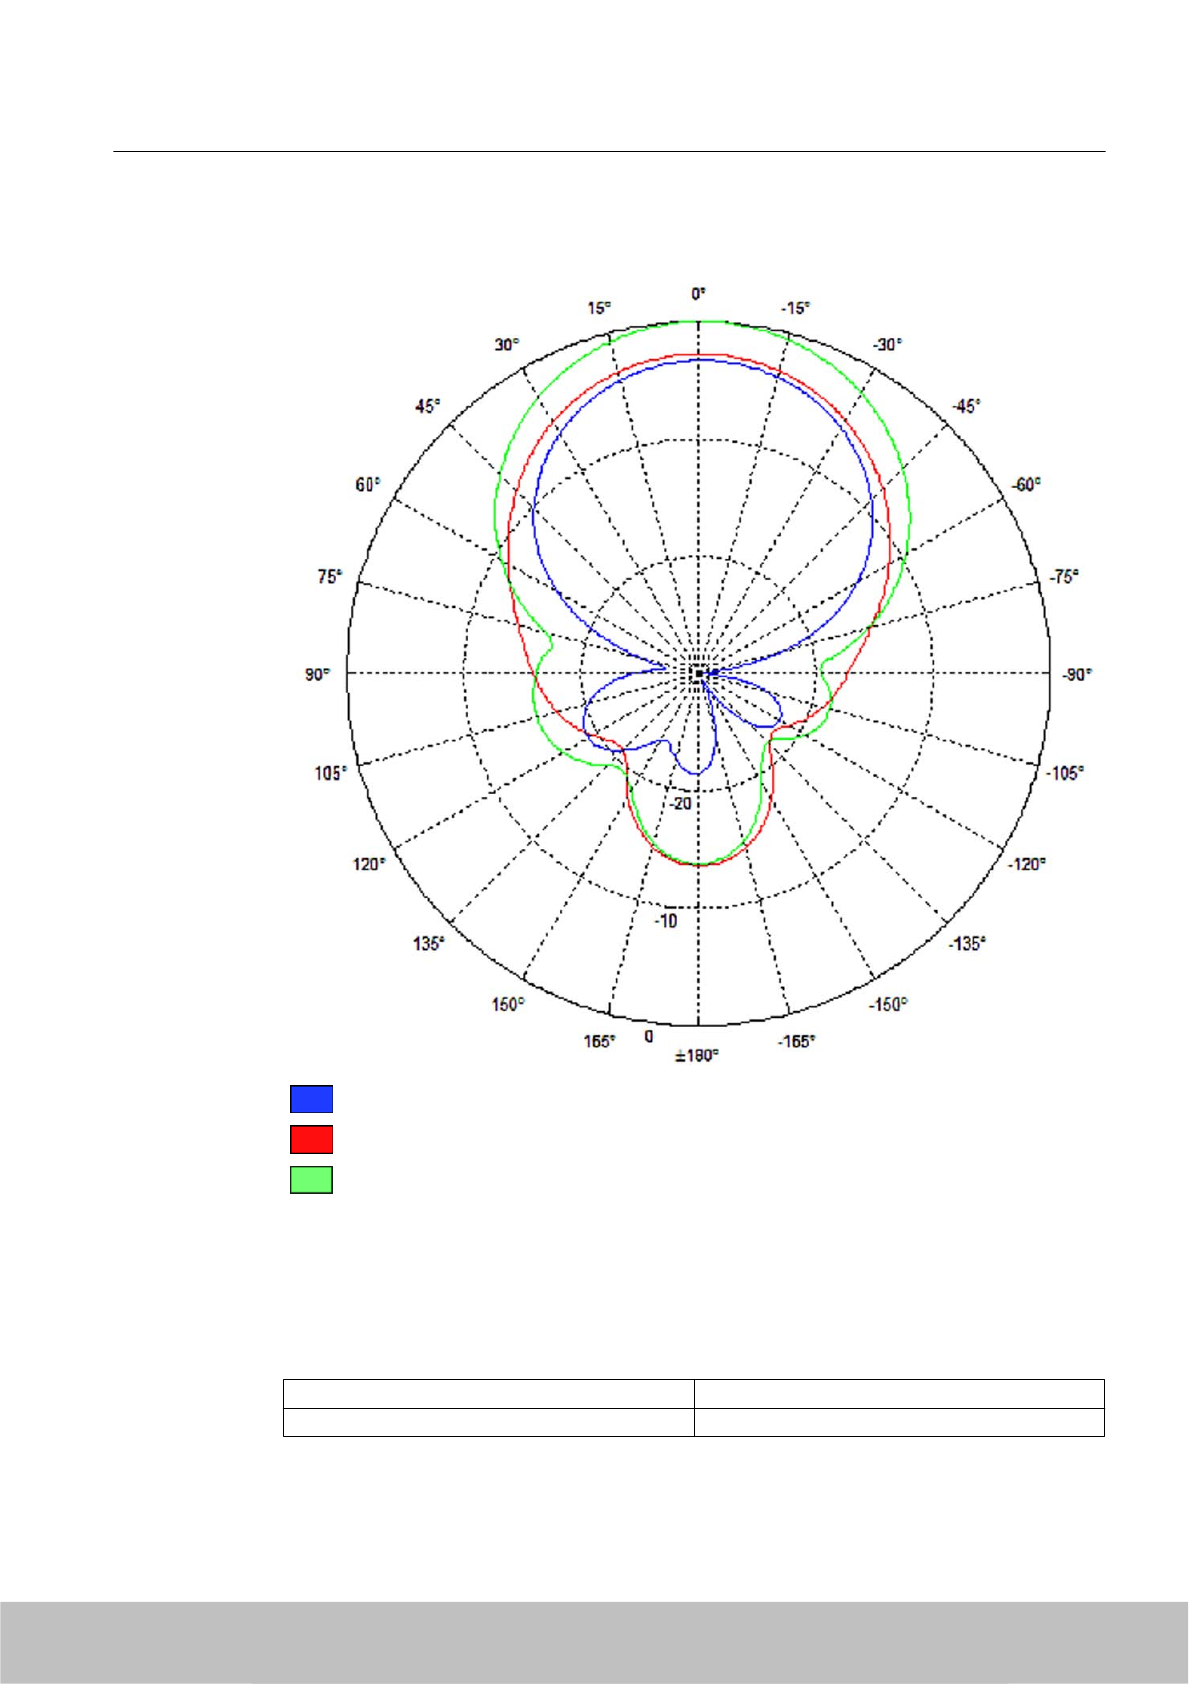Click the 45° angle label
The image size is (1191, 1684).
point(428,407)
